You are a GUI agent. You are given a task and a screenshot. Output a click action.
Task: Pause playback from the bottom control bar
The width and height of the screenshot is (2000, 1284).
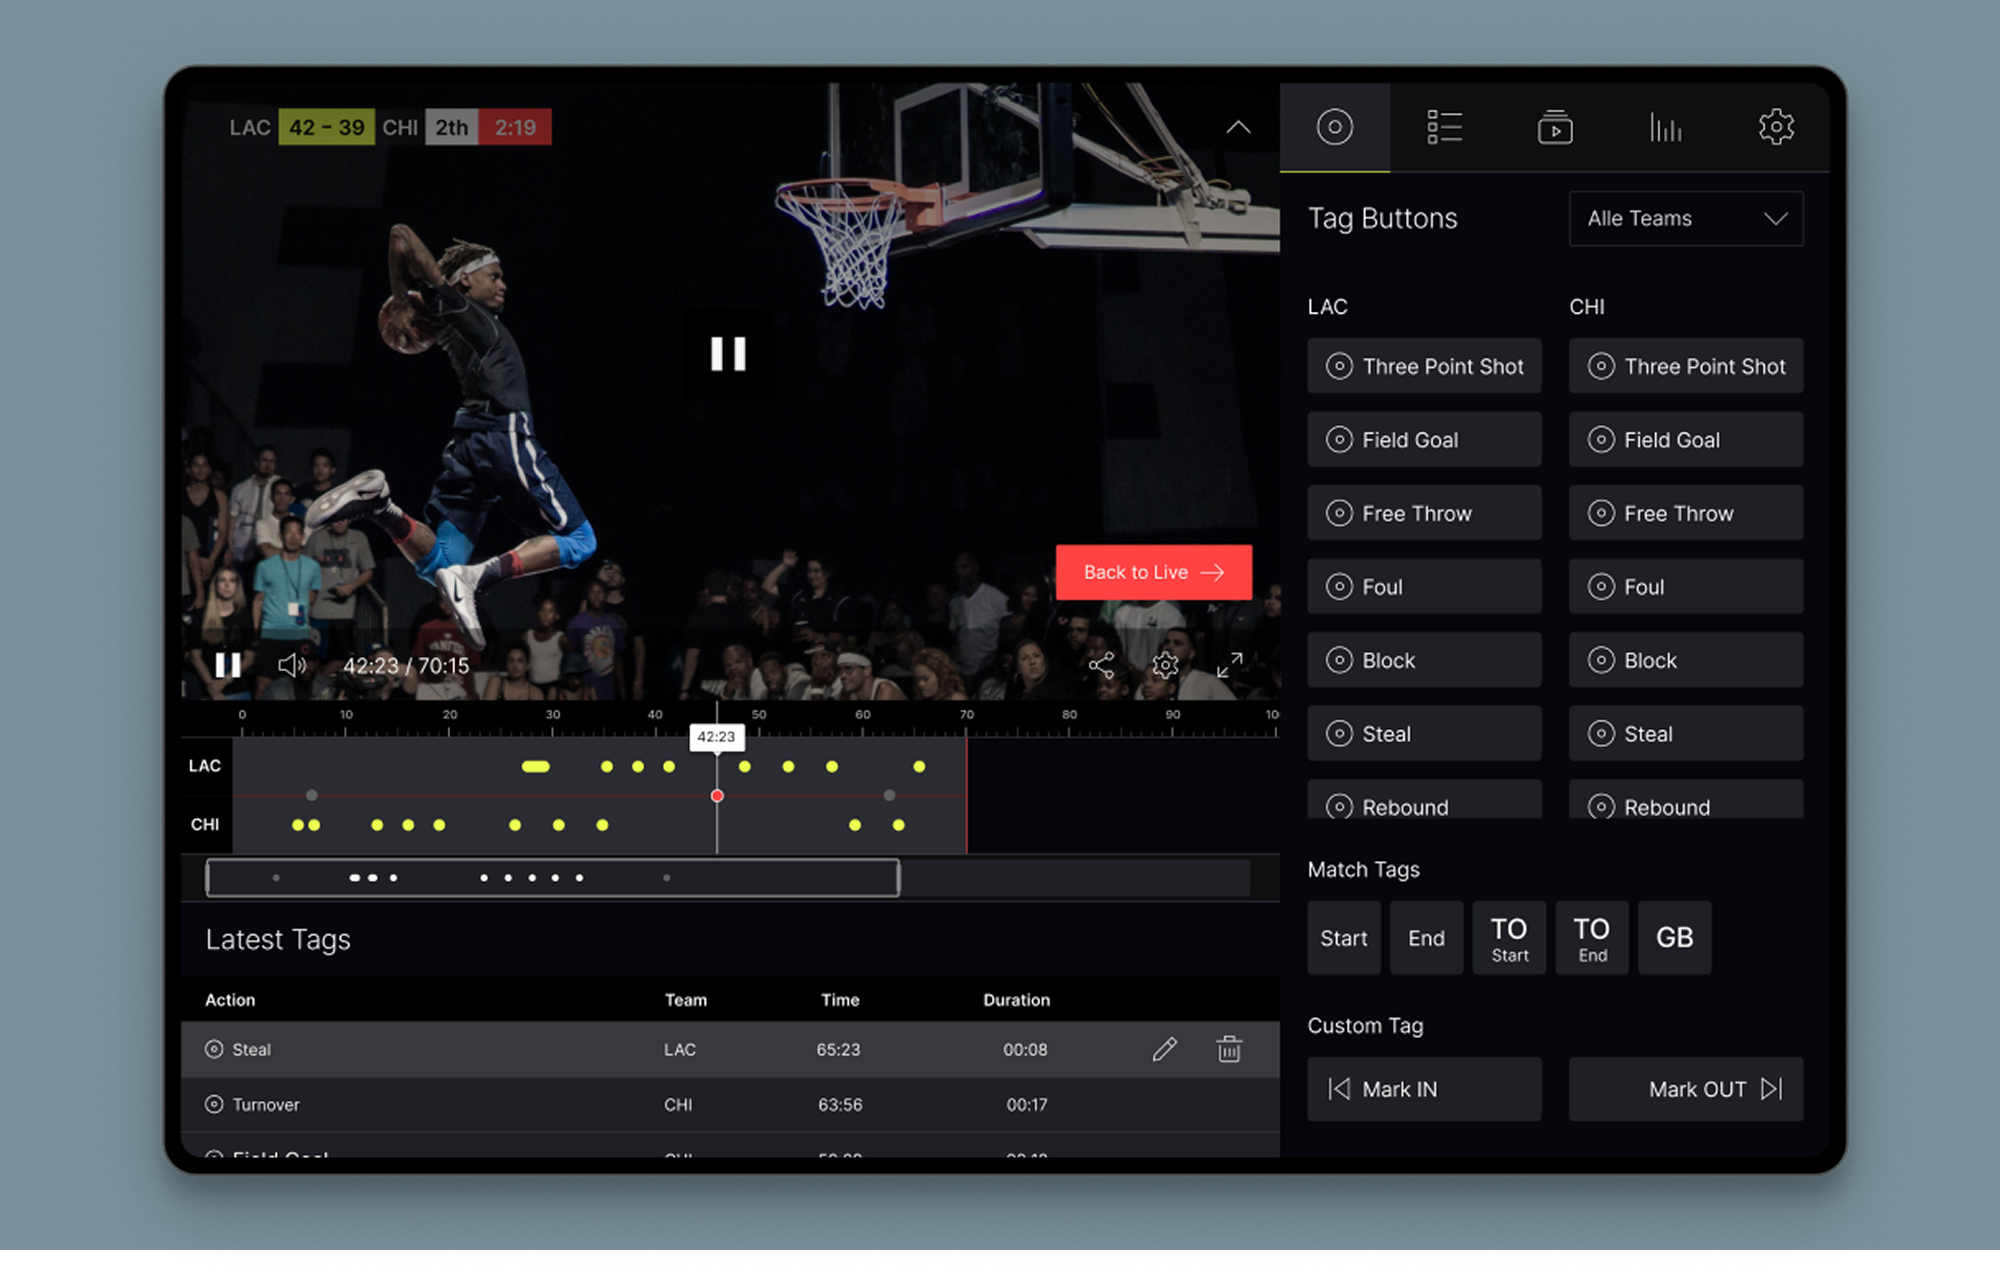[228, 665]
